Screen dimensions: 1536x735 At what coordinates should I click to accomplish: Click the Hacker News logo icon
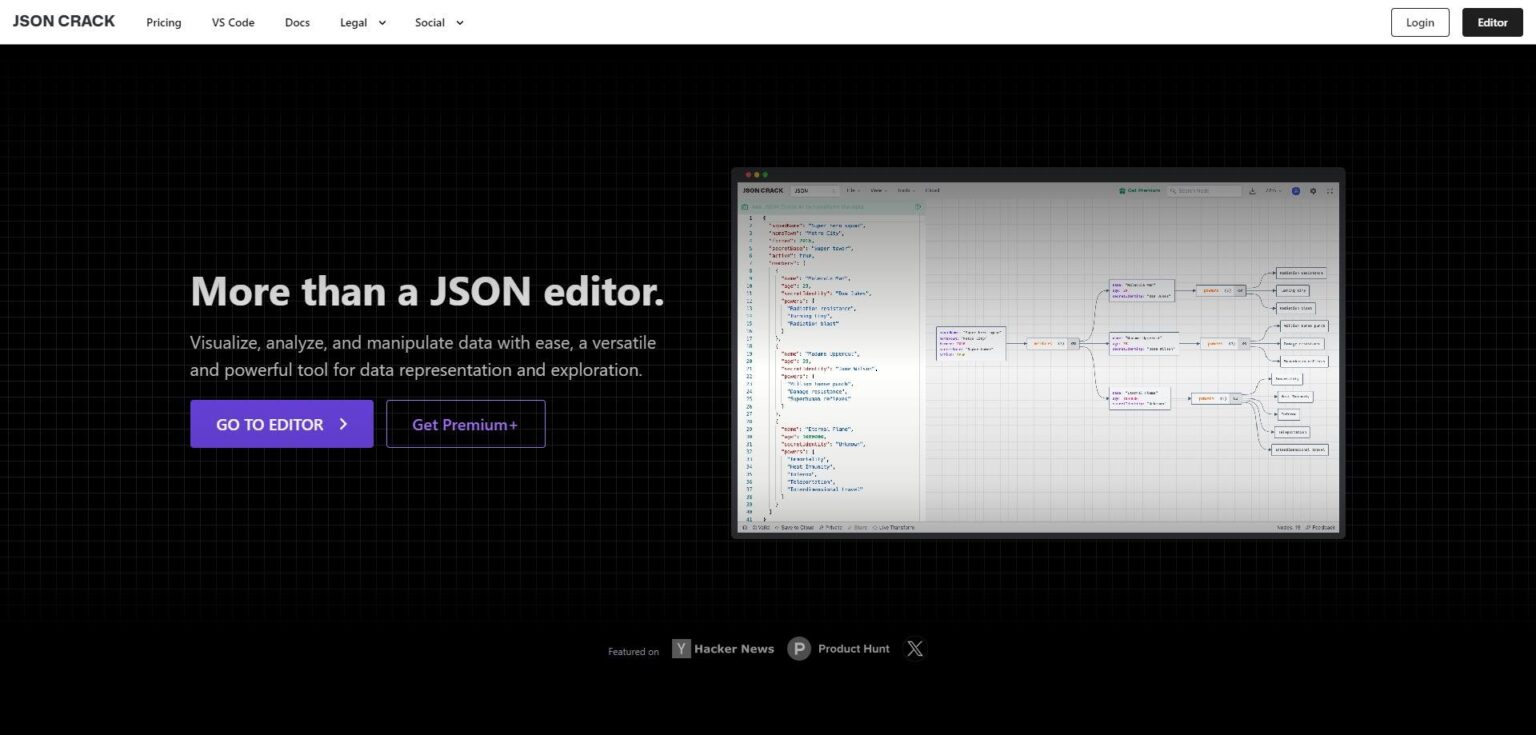click(x=681, y=648)
